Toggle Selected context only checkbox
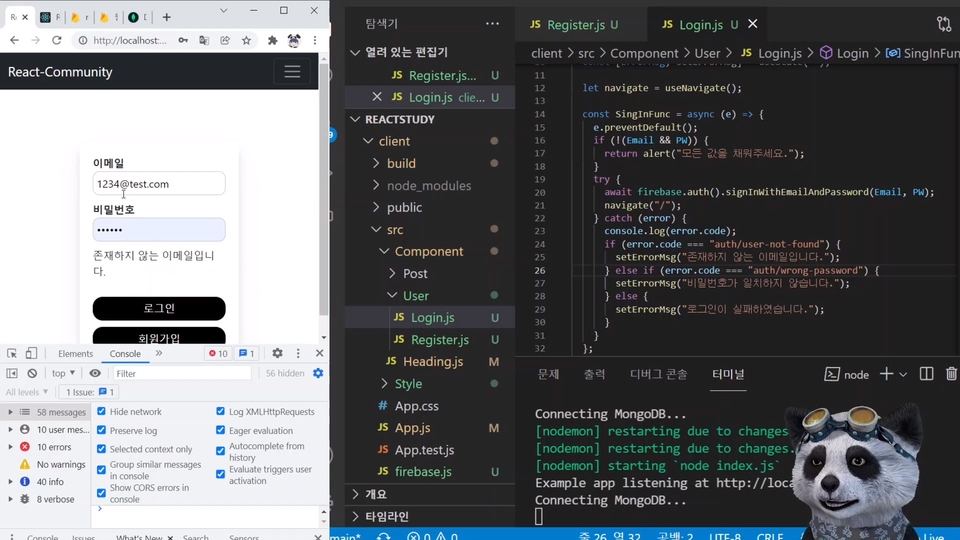The width and height of the screenshot is (960, 540). [x=102, y=449]
